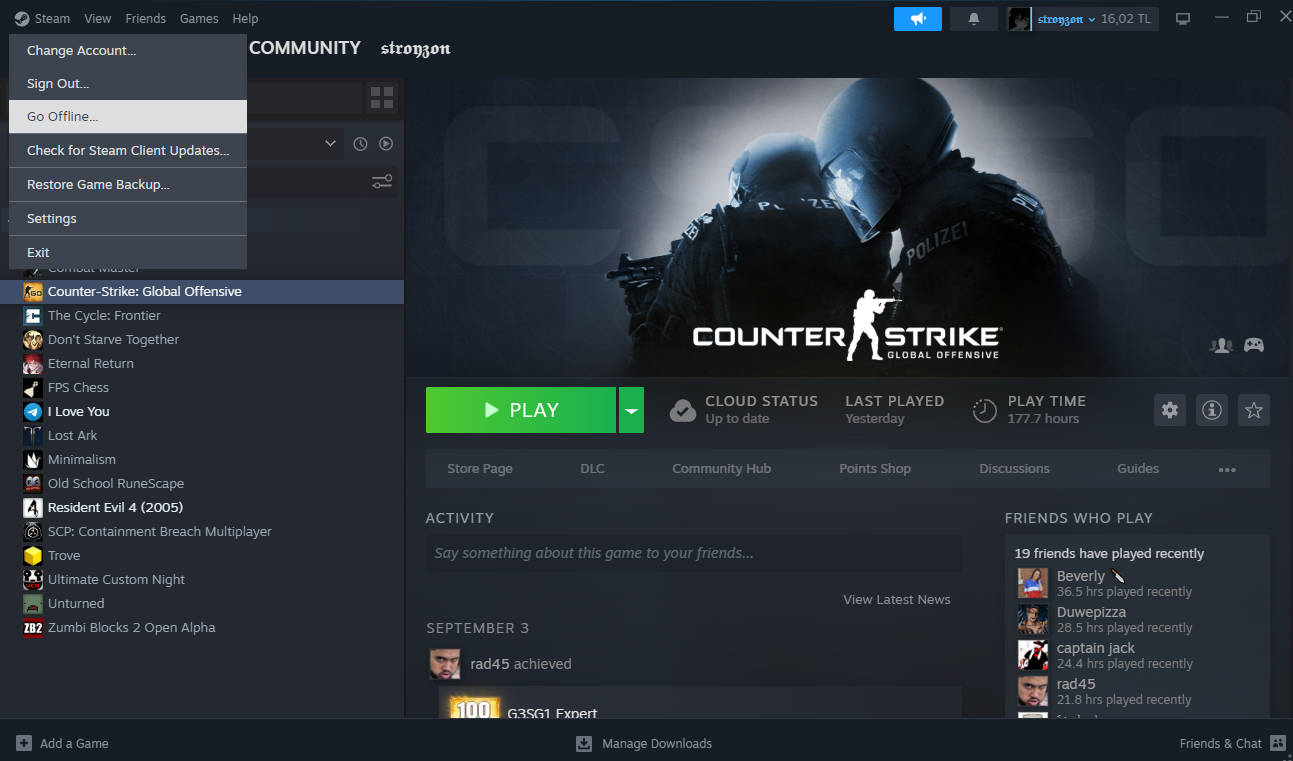Open Duwepizza's avatar thumbnail
Image resolution: width=1293 pixels, height=761 pixels.
1033,619
